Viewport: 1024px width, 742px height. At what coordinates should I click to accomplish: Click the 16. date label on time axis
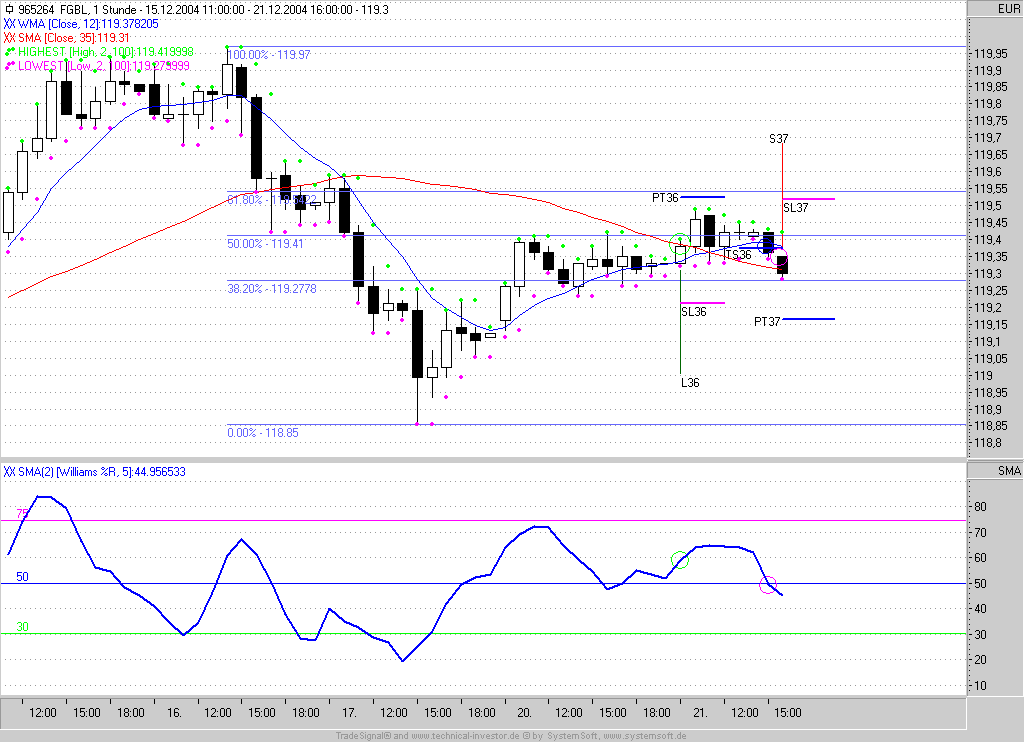tap(174, 713)
